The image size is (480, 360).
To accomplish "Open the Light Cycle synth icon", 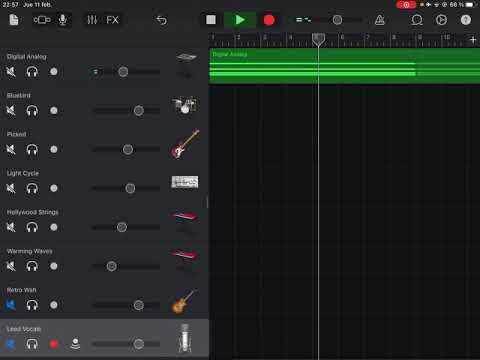I will pyautogui.click(x=185, y=182).
